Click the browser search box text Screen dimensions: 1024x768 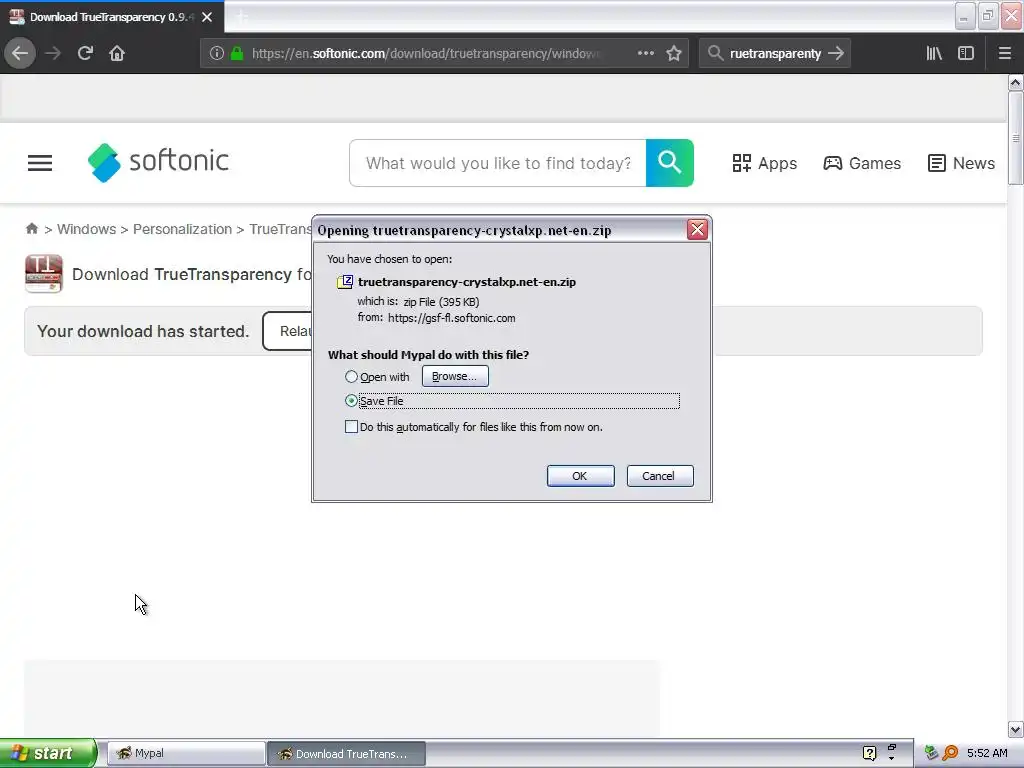775,54
